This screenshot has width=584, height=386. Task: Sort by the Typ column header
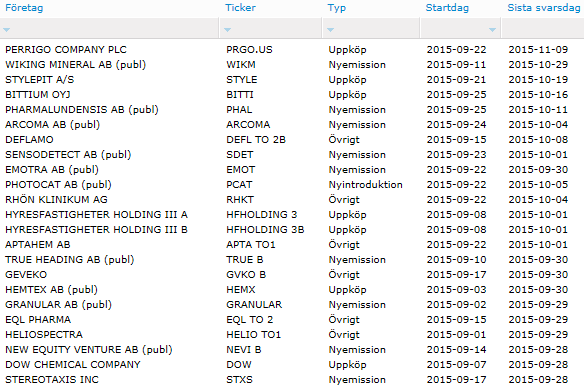tap(337, 8)
